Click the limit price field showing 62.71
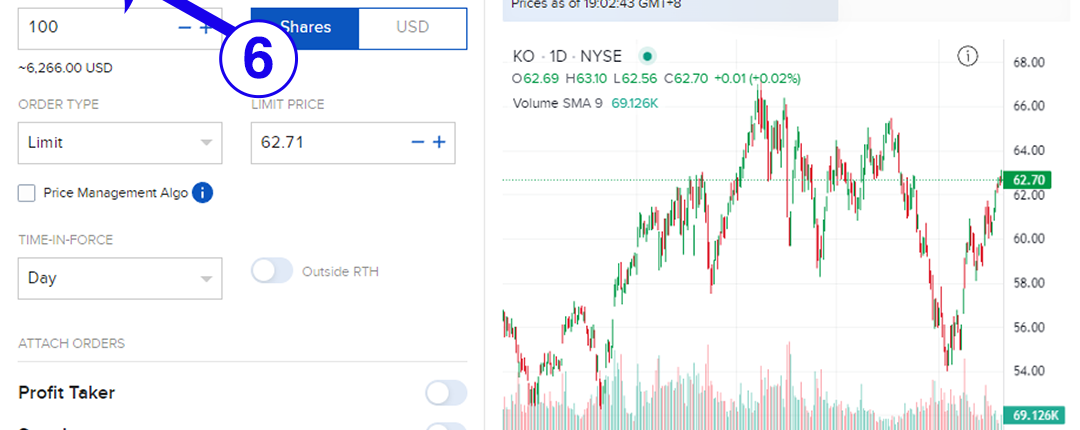The height and width of the screenshot is (430, 1080). tap(330, 142)
